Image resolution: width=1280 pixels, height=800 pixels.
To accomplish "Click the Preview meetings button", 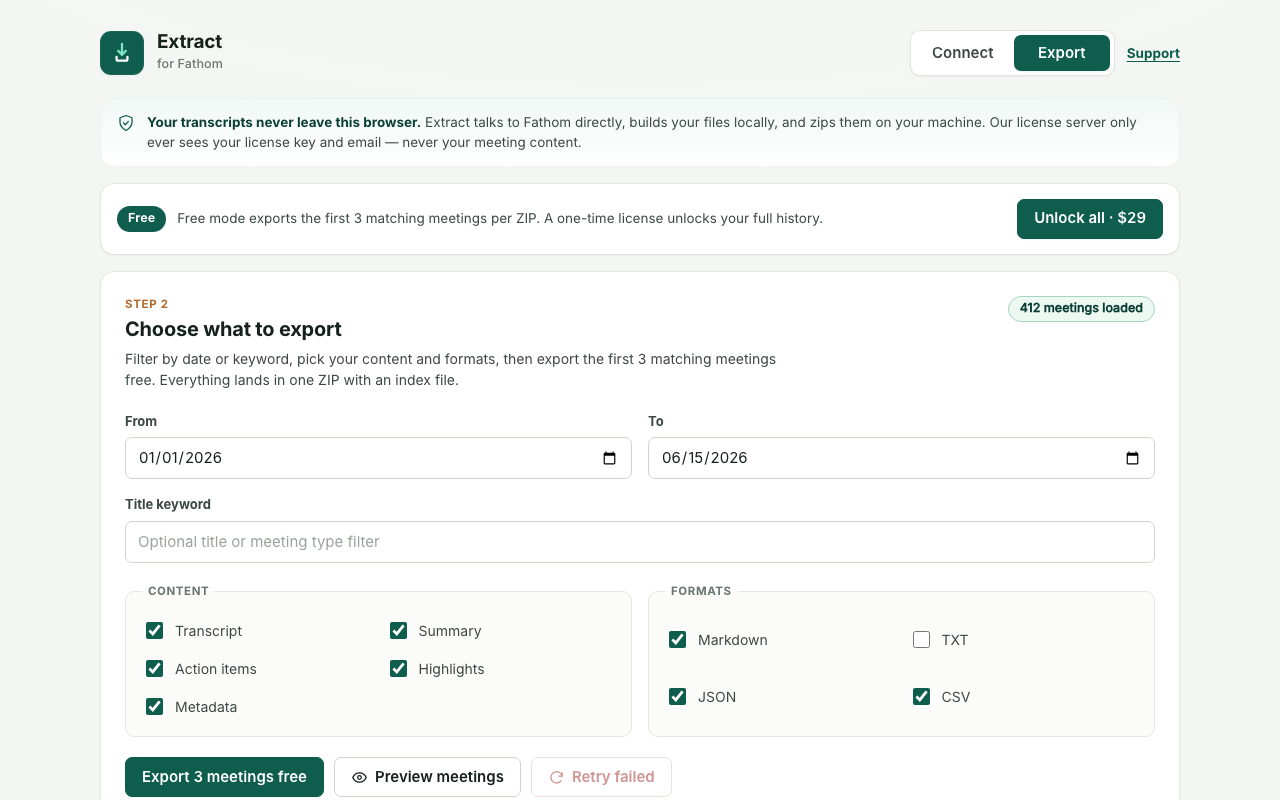I will (x=427, y=777).
